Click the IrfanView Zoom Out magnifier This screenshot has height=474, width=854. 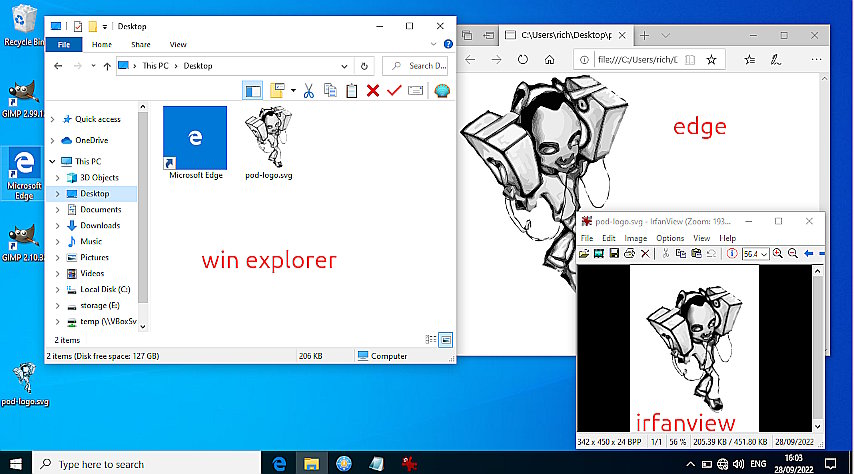[x=793, y=253]
